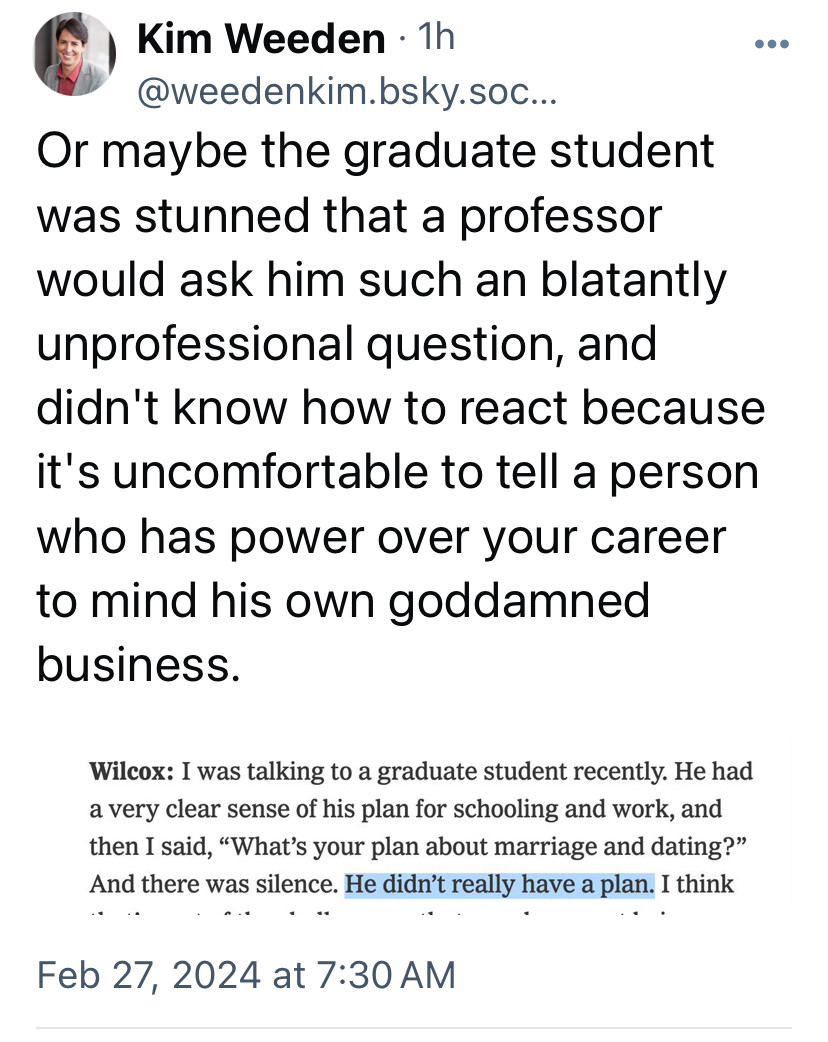Click the line "who has power over your career"
This screenshot has height=1042, width=828.
click(381, 538)
